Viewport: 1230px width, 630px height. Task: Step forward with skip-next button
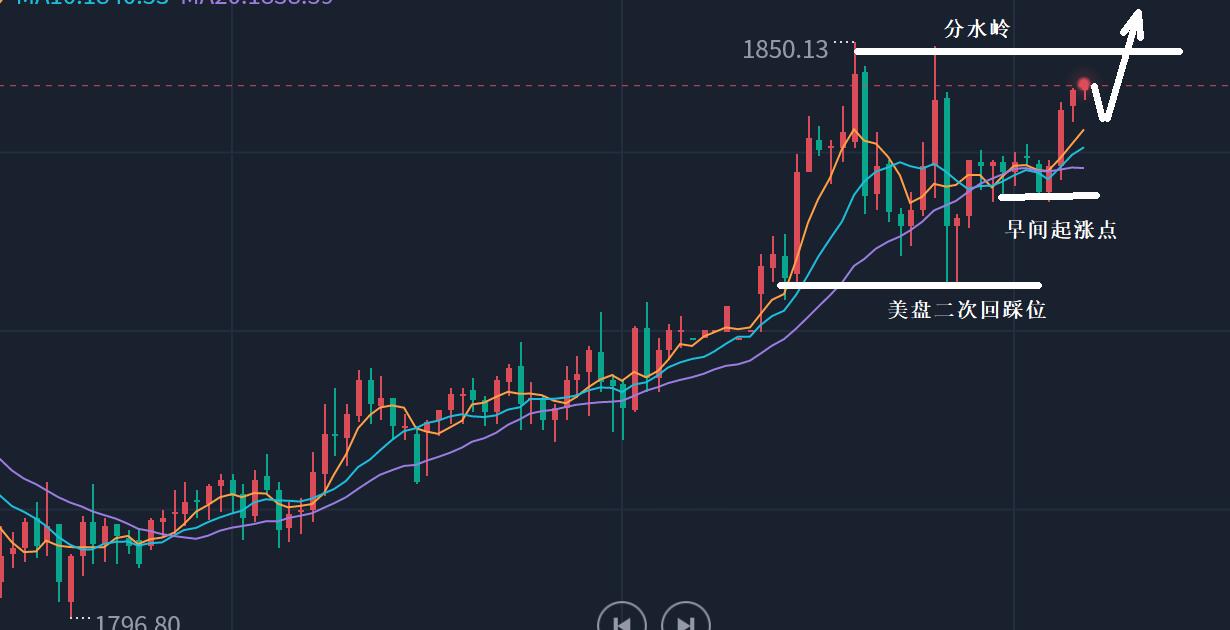685,621
